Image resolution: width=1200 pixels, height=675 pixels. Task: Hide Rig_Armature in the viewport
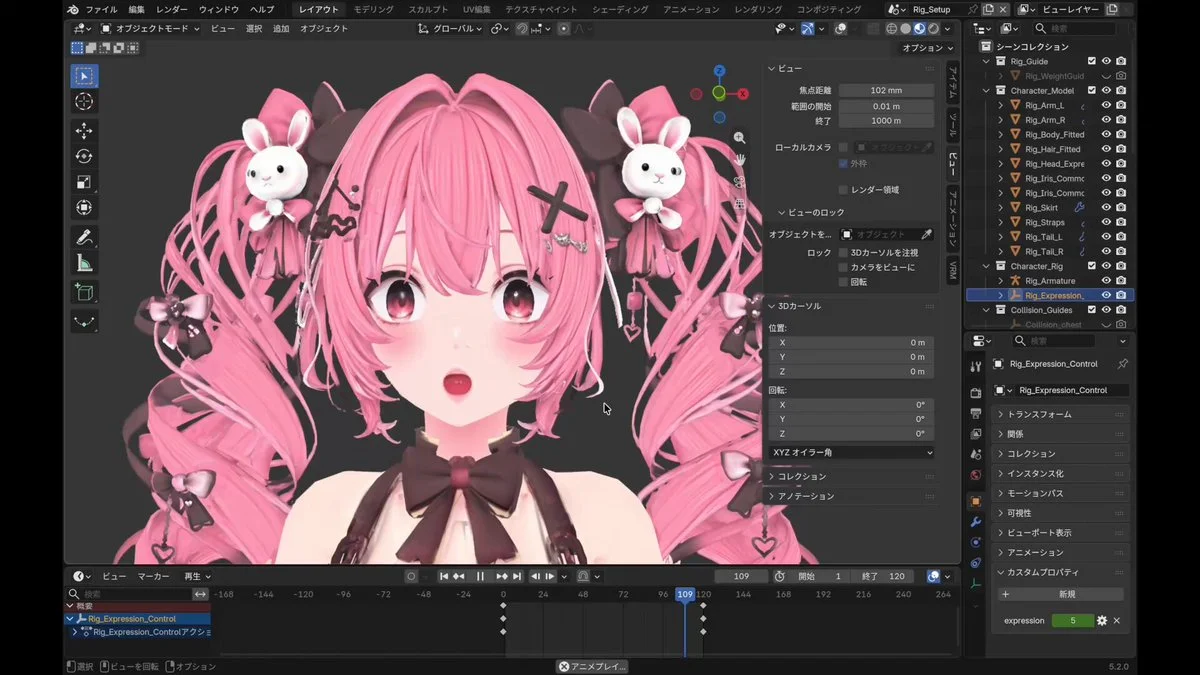[x=1106, y=281]
